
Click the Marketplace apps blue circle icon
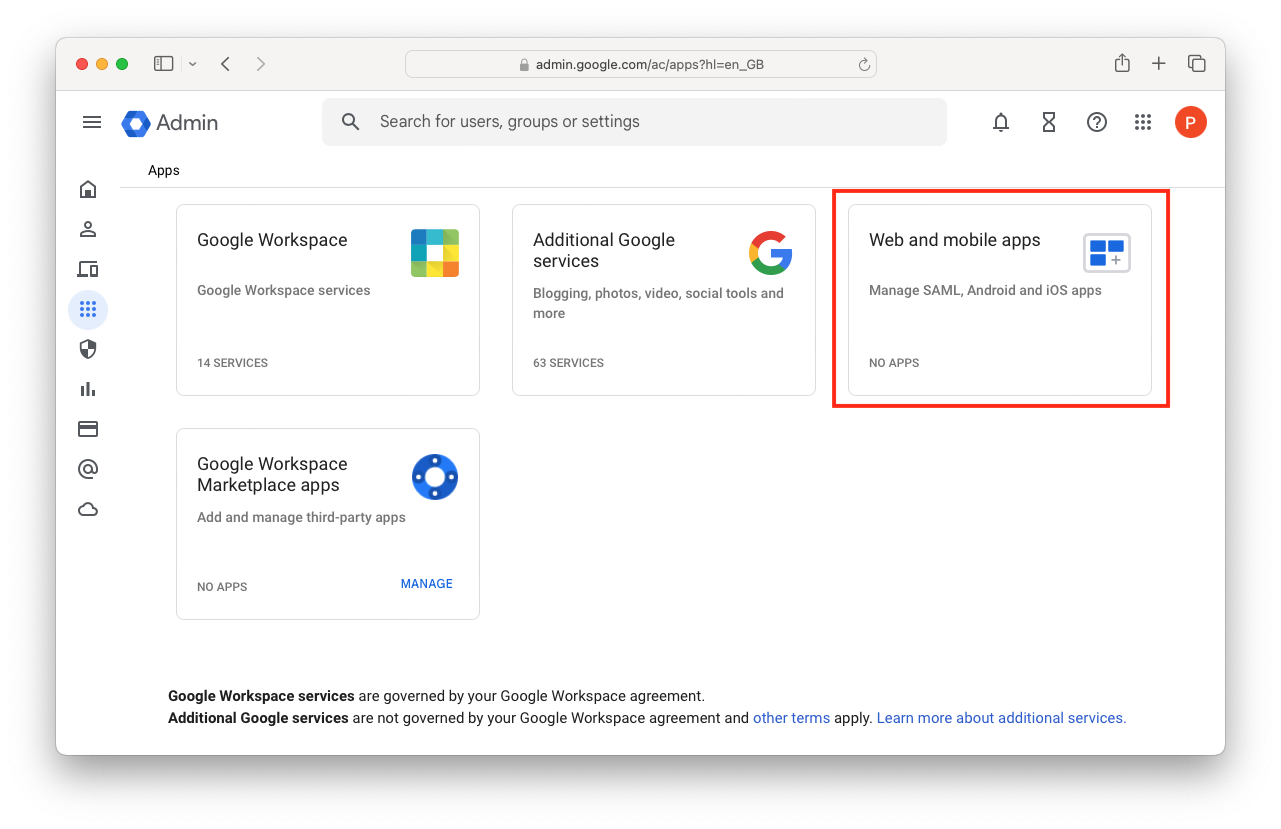[x=435, y=477]
